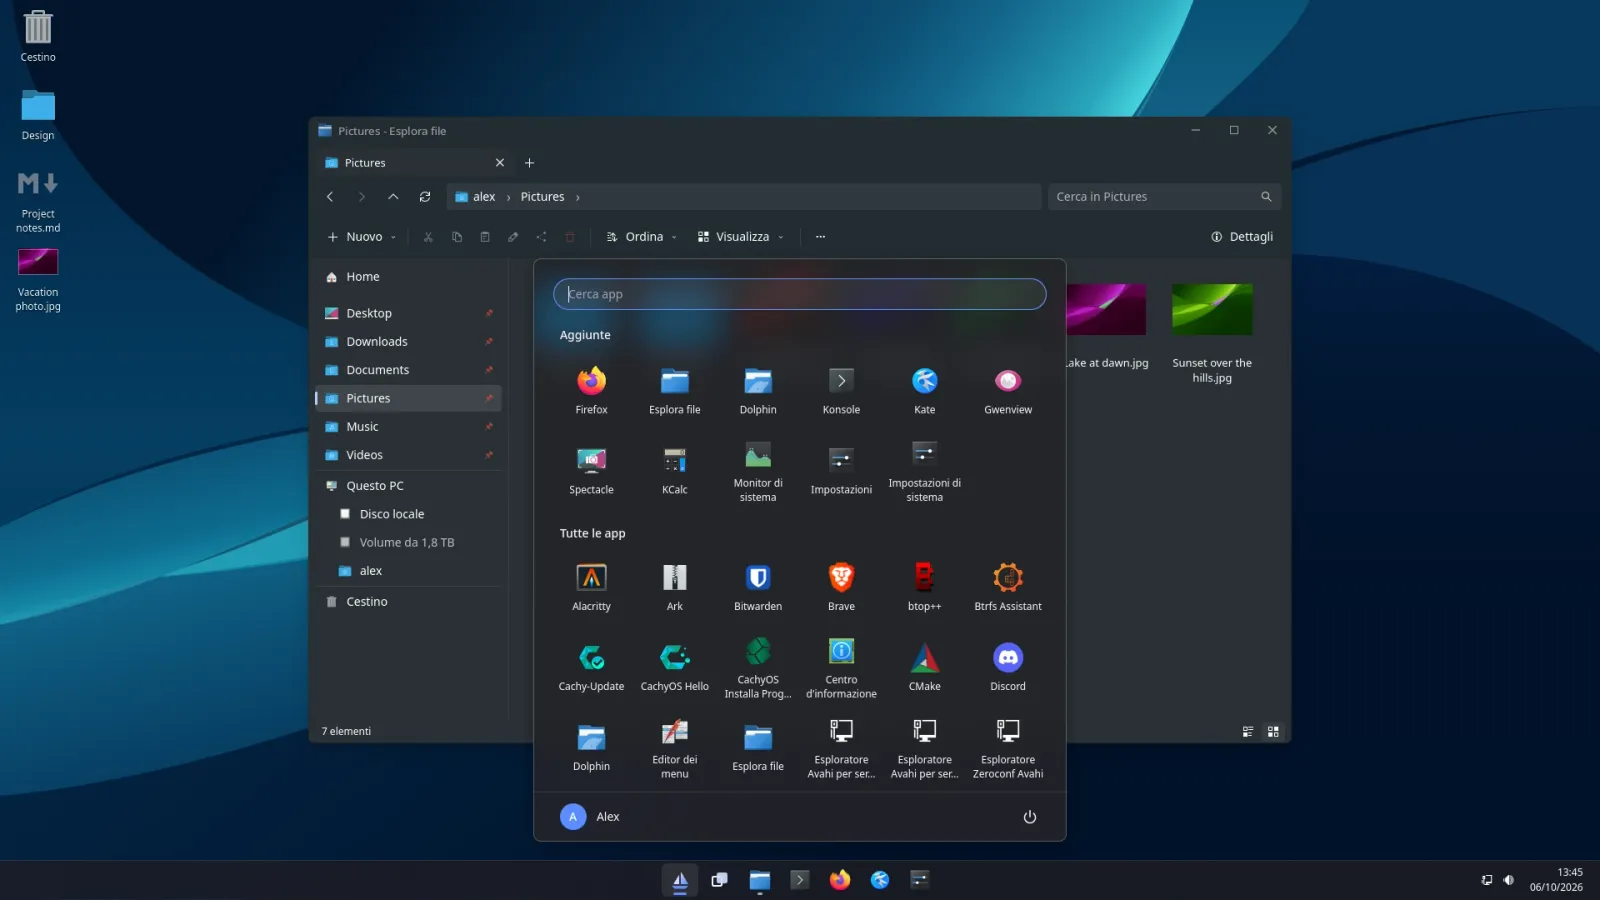1600x900 pixels.
Task: Select Questo PC in sidebar
Action: [408, 486]
